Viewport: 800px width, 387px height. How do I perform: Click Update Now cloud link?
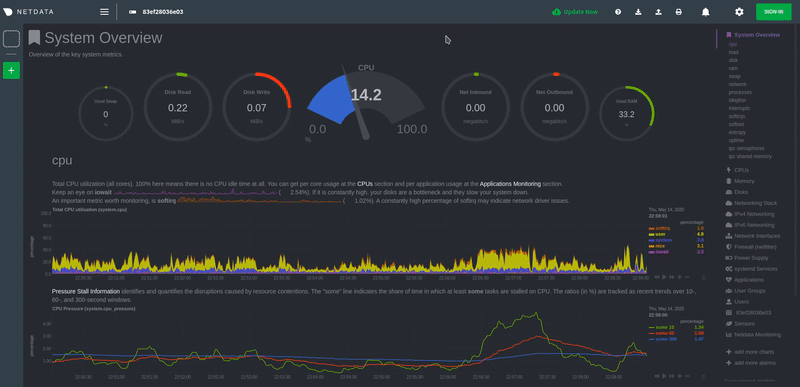574,12
